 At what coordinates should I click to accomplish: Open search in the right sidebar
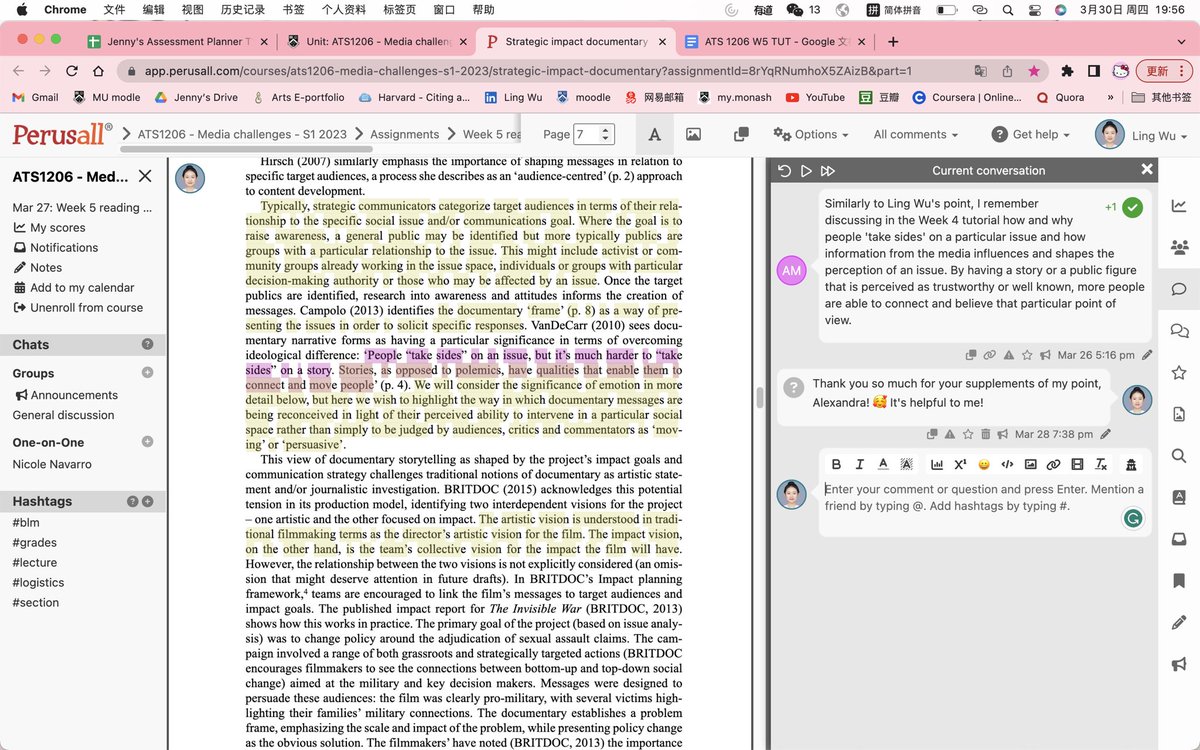click(1179, 456)
